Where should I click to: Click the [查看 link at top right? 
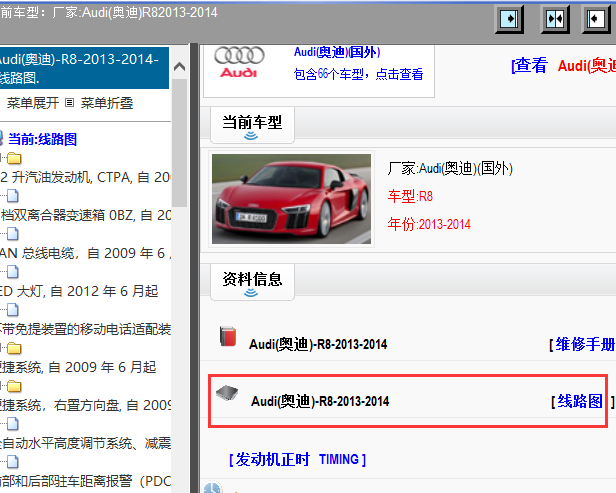pyautogui.click(x=529, y=65)
